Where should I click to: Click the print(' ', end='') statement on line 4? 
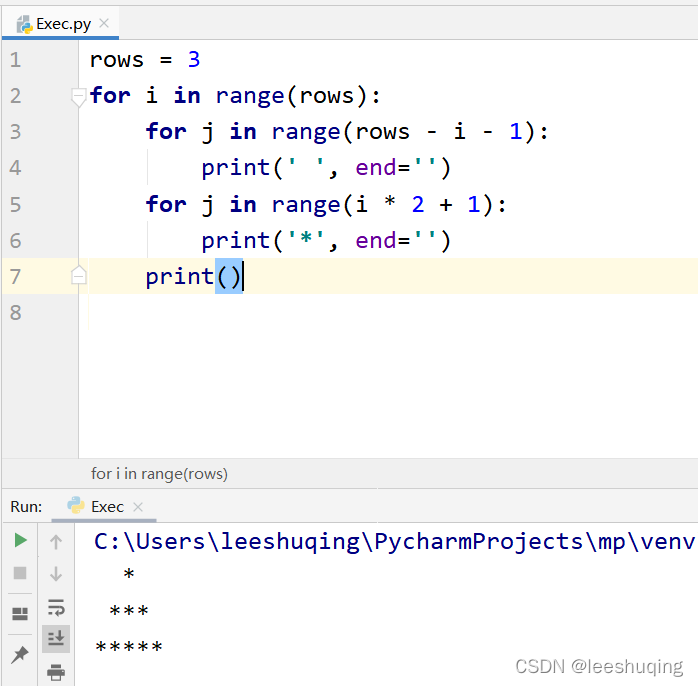coord(326,168)
